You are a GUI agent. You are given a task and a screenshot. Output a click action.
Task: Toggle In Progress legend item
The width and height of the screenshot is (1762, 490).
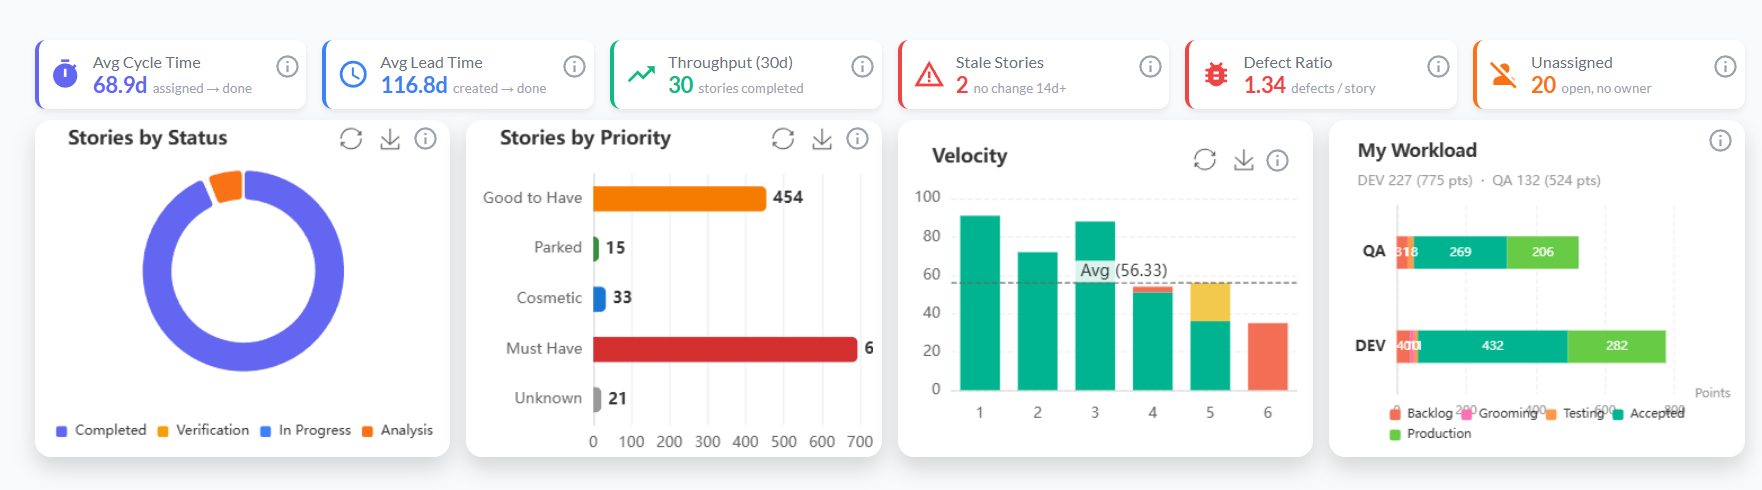point(305,430)
